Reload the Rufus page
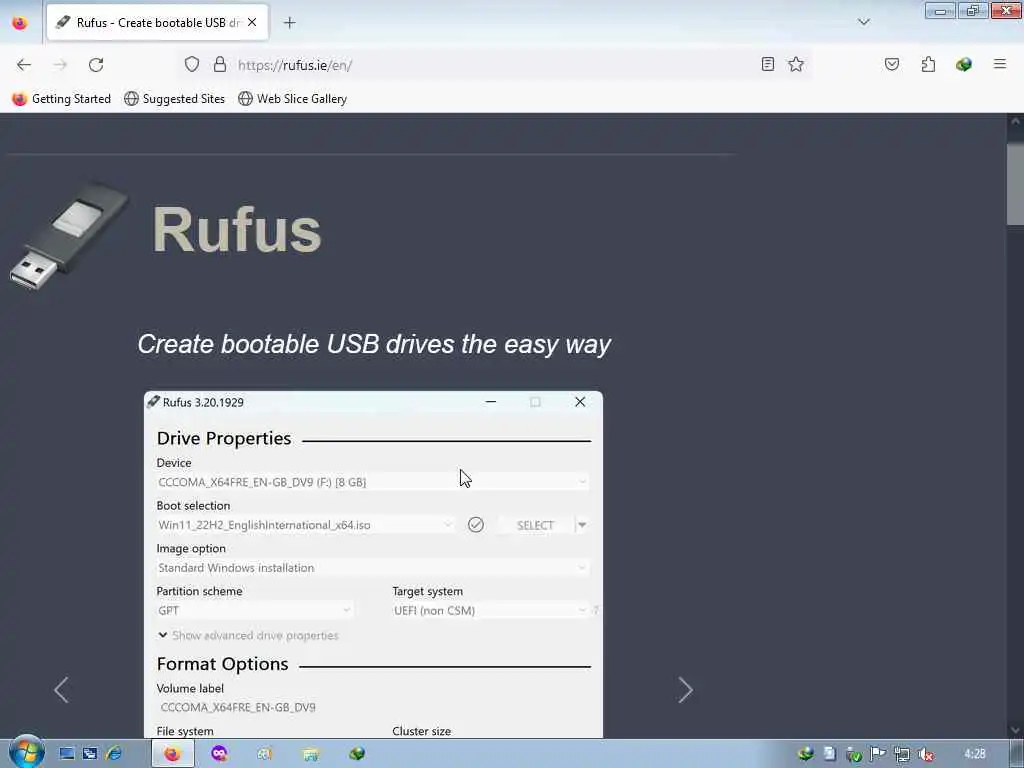Viewport: 1024px width, 768px height. pyautogui.click(x=96, y=65)
